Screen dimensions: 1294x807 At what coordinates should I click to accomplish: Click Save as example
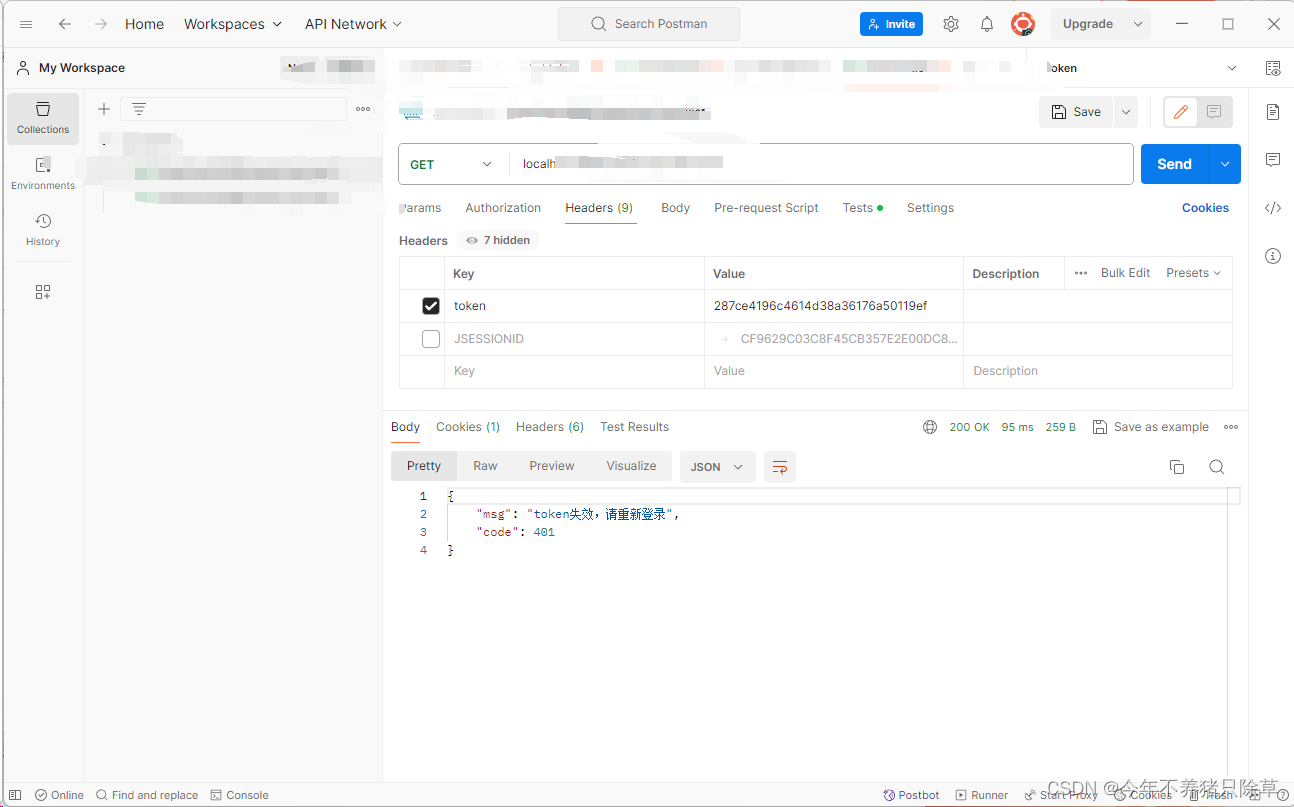tap(1151, 427)
